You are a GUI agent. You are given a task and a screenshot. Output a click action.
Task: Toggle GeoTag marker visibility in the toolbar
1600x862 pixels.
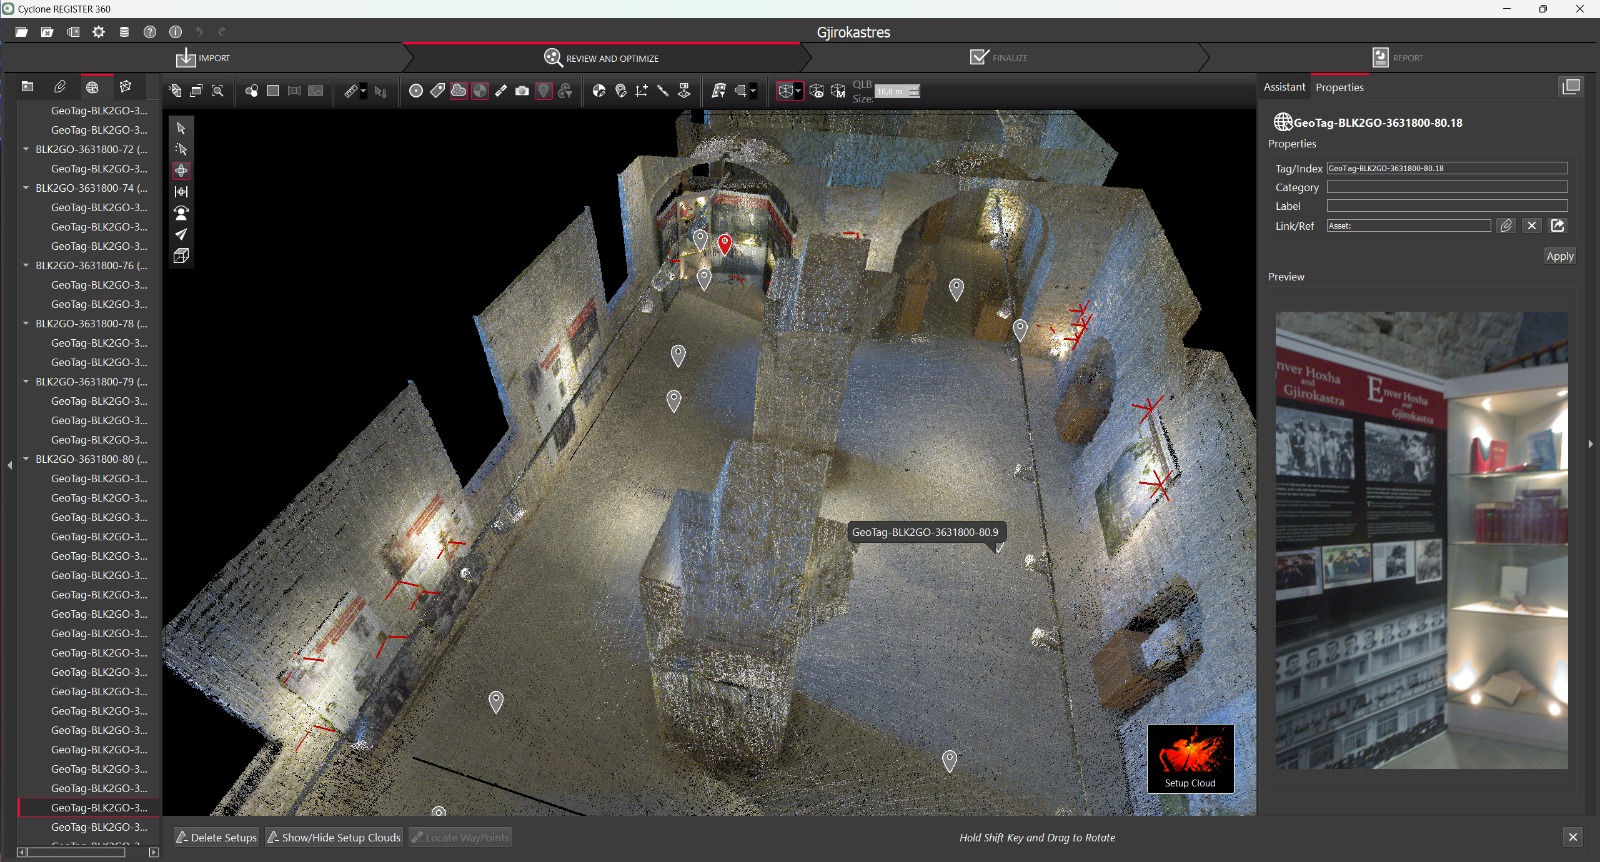coord(543,91)
